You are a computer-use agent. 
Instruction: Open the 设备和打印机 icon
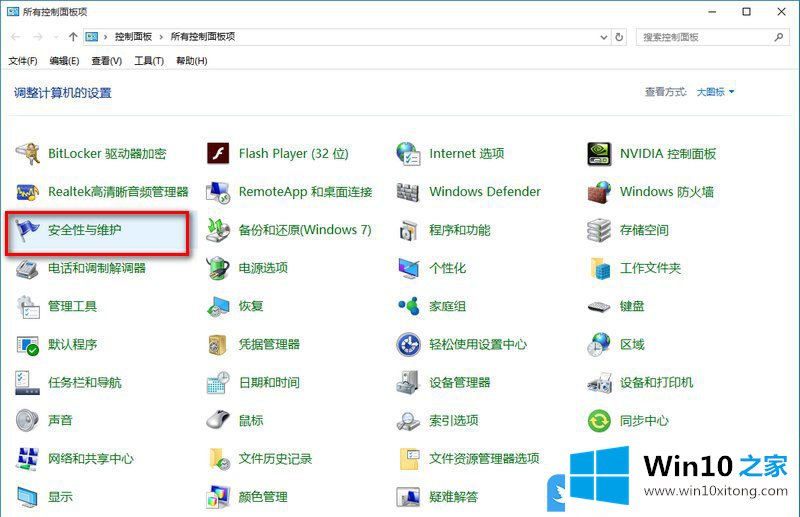pos(599,383)
